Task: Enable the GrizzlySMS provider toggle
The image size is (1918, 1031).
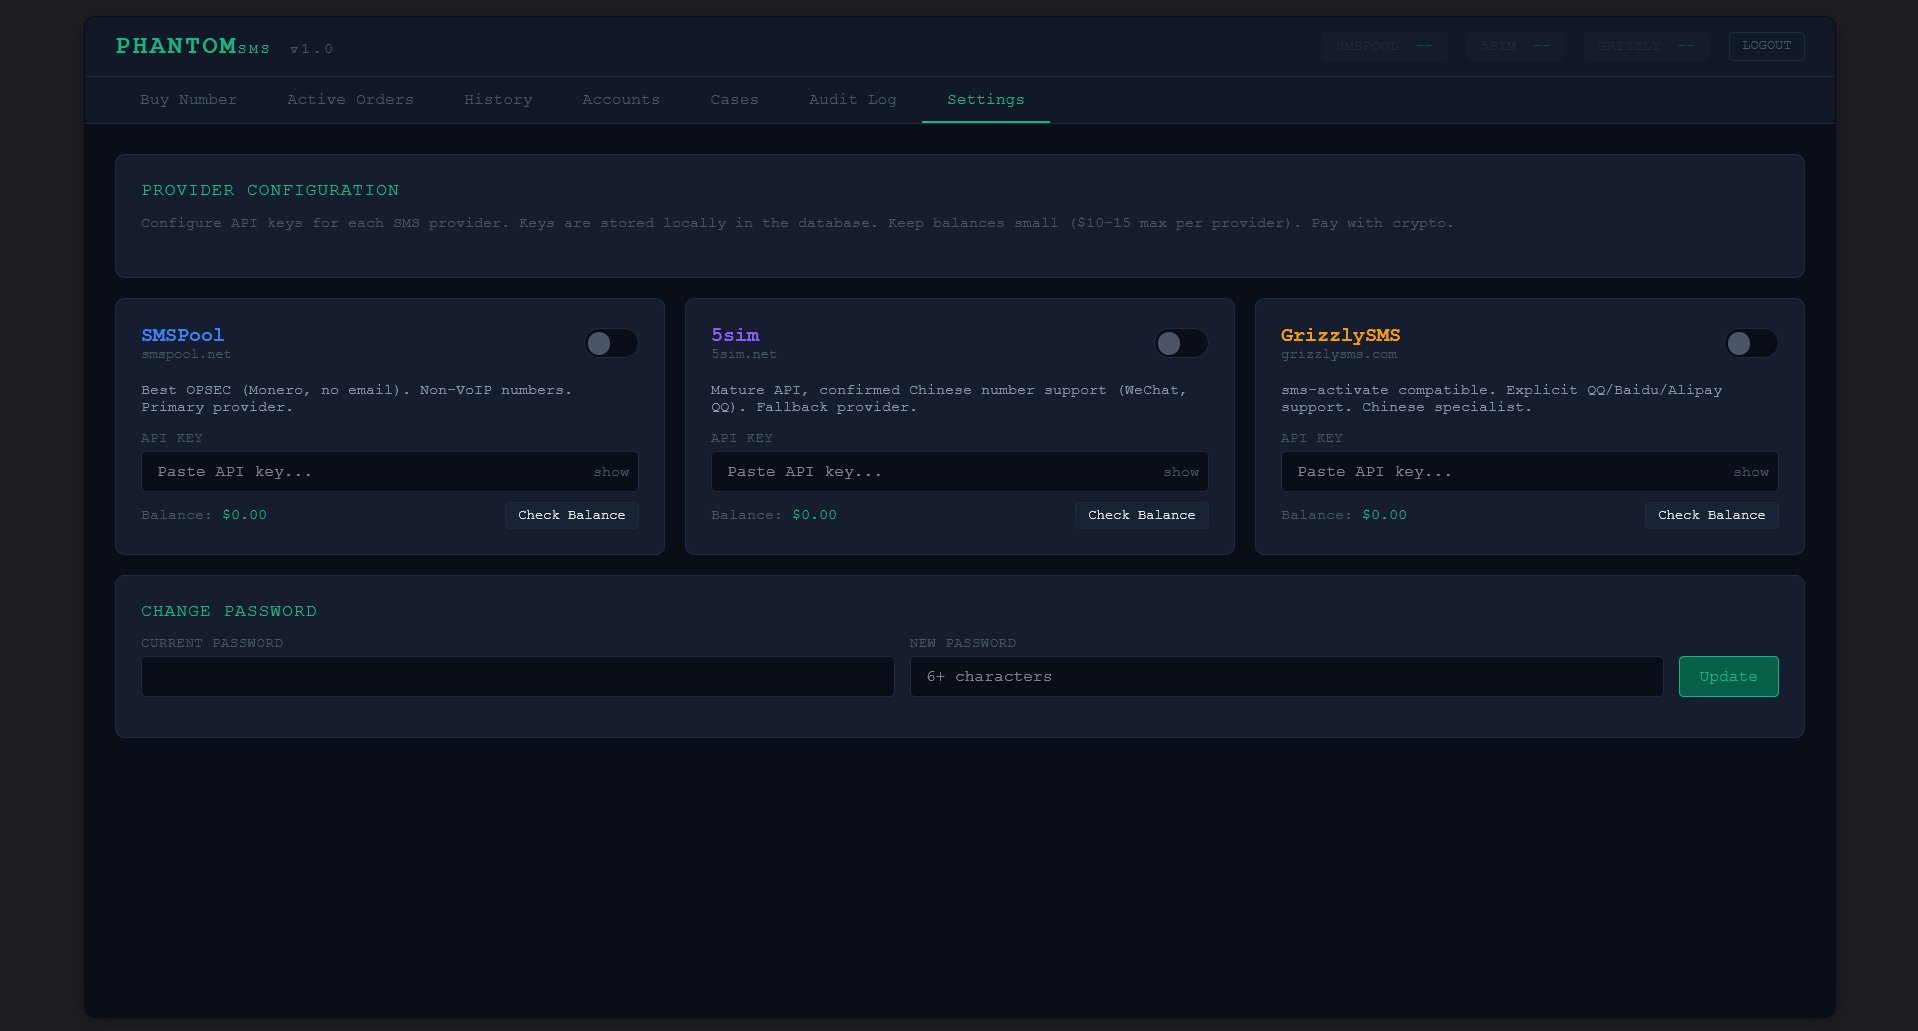Action: [1750, 343]
